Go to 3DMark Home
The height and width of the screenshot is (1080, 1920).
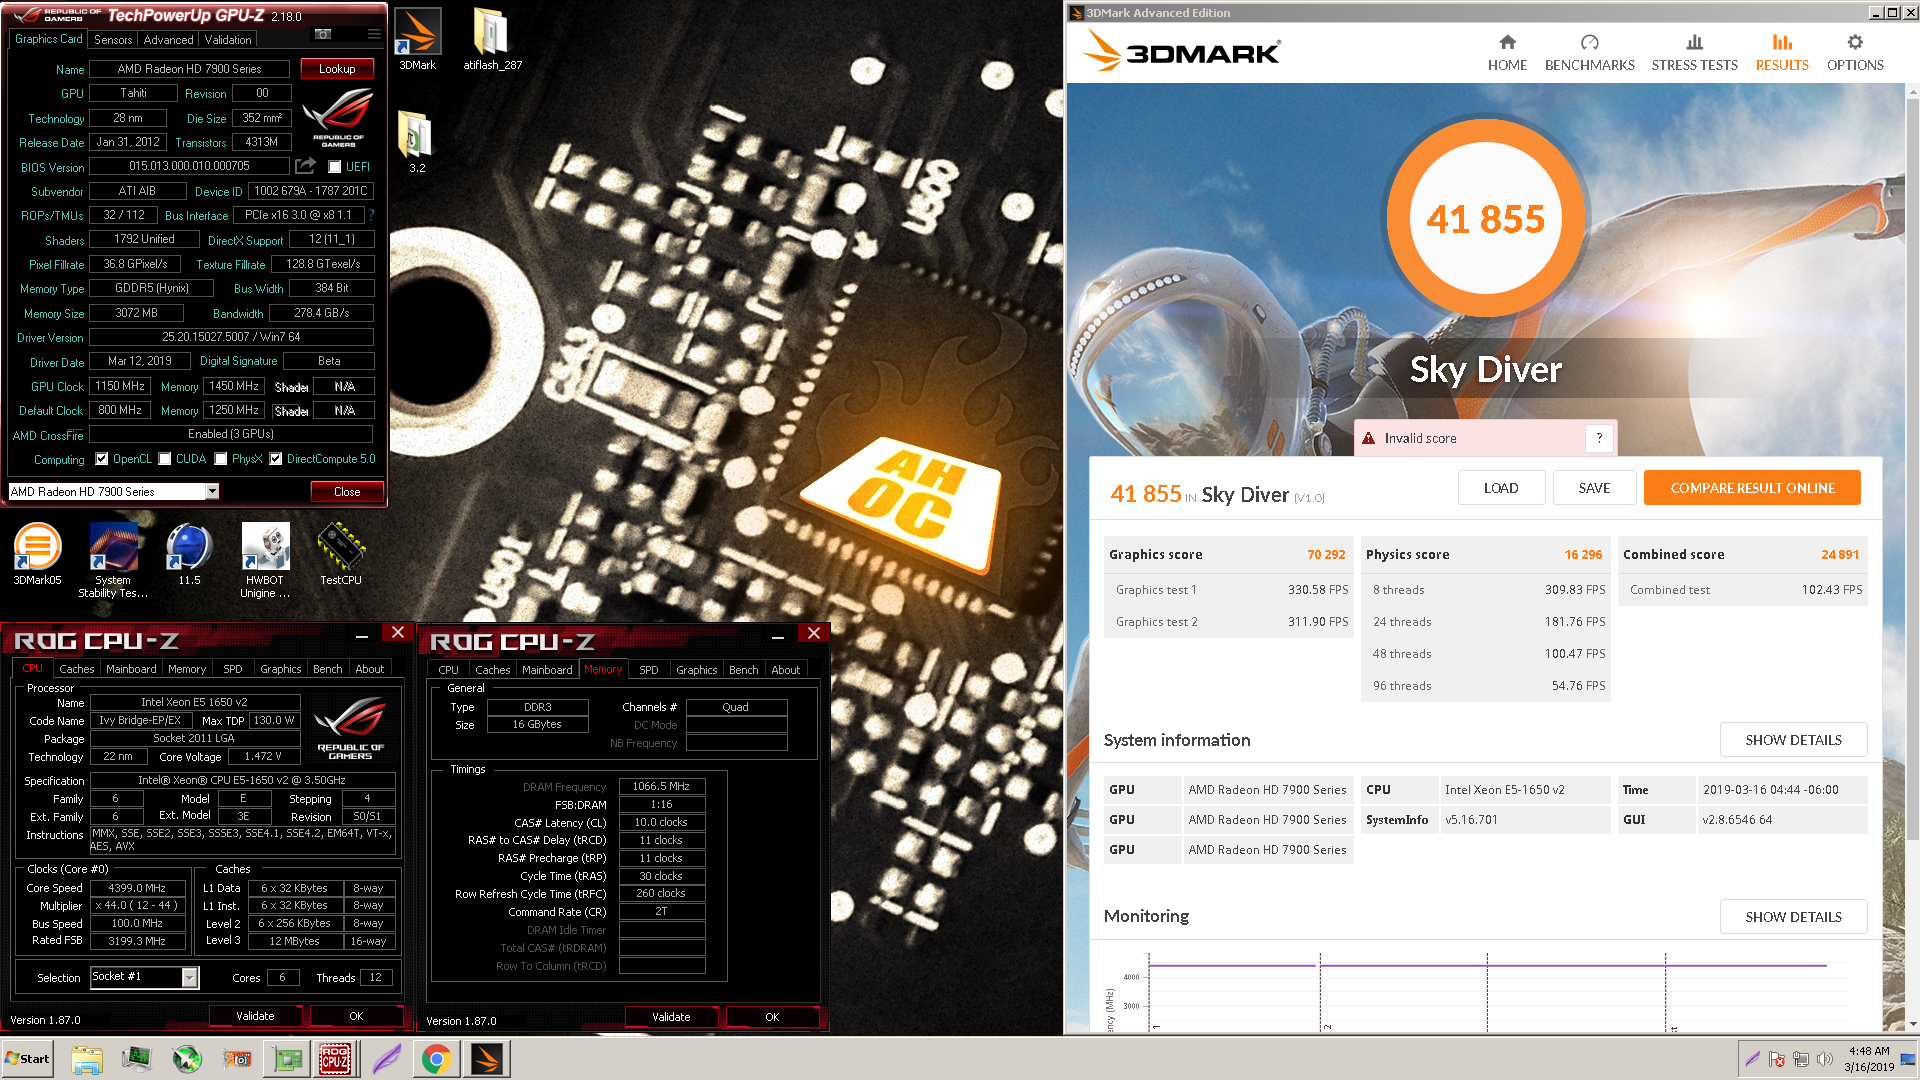pyautogui.click(x=1507, y=53)
